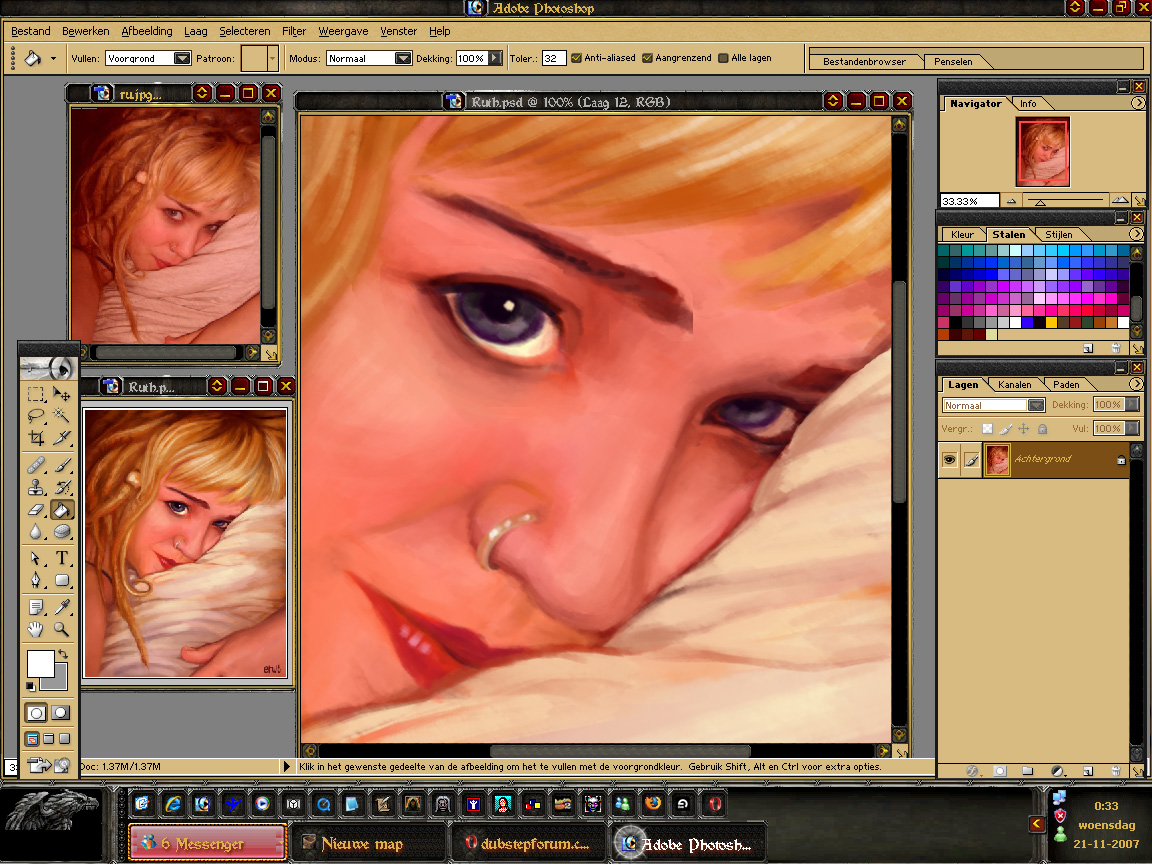The image size is (1152, 864).
Task: Select the Paint Bucket tool in toolbox
Action: tap(62, 509)
